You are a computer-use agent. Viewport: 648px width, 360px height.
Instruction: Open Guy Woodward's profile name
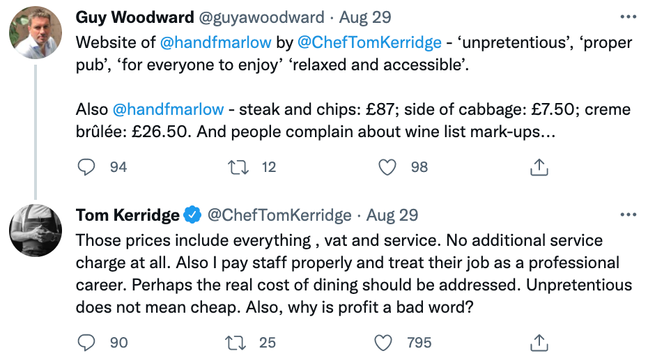click(135, 17)
